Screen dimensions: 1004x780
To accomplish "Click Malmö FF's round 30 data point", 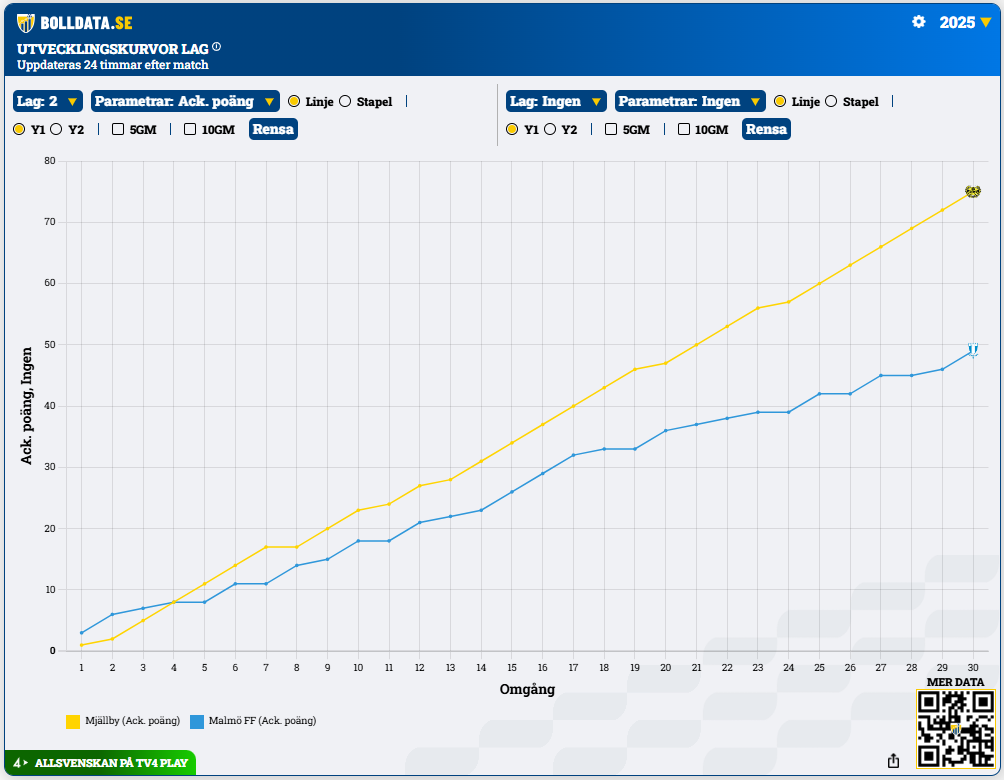I will pyautogui.click(x=972, y=352).
